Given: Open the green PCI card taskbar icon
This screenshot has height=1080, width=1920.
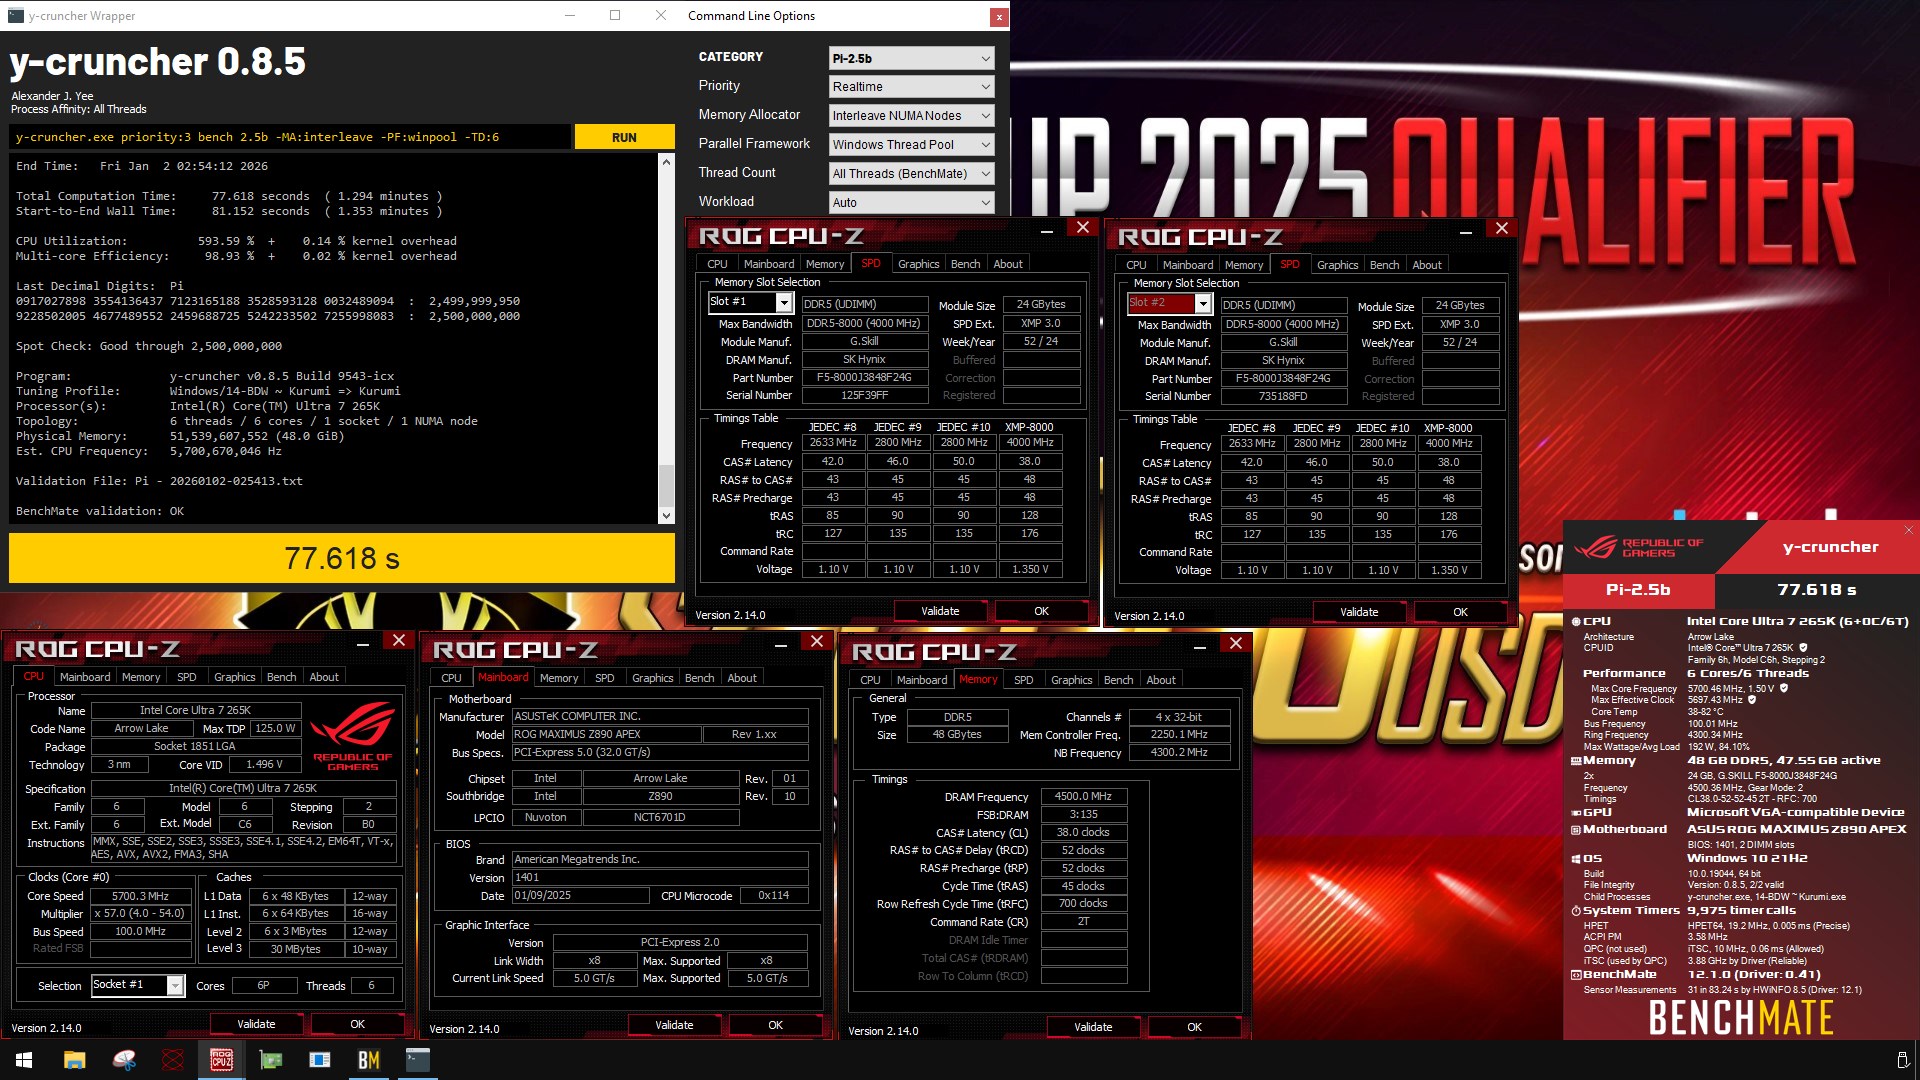Looking at the screenshot, I should tap(271, 1060).
